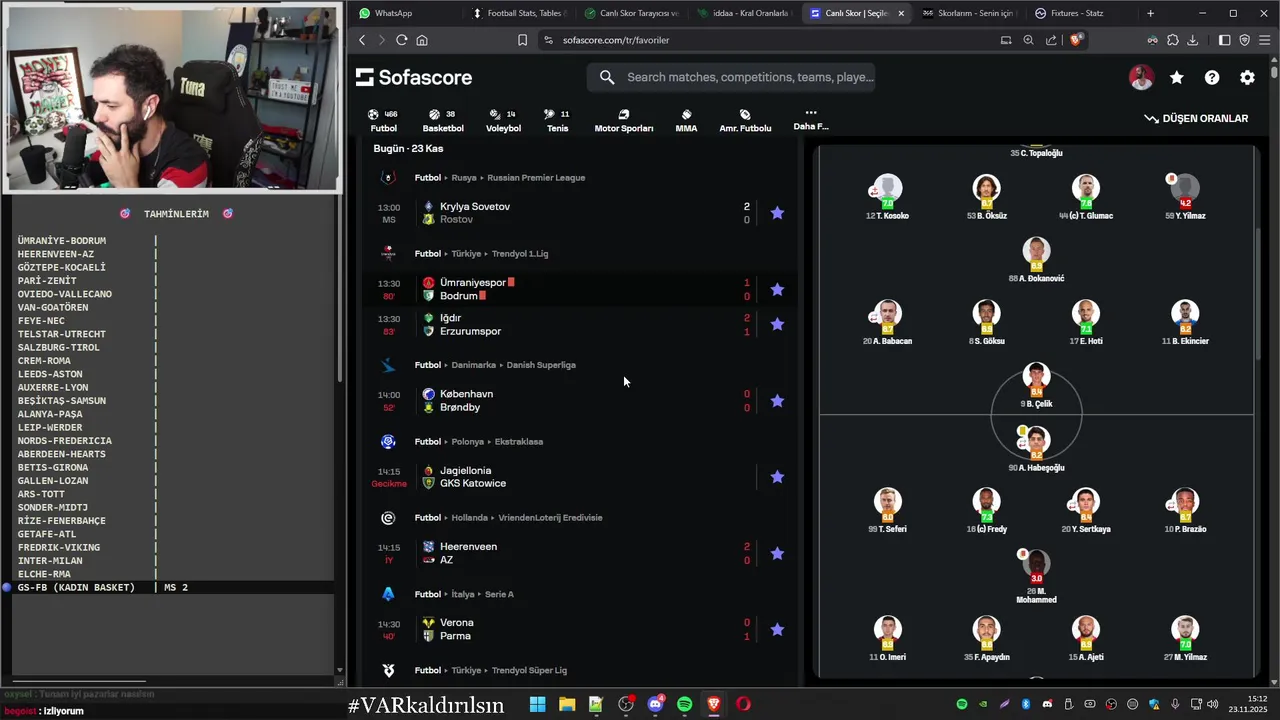The width and height of the screenshot is (1280, 720).
Task: Unfavorite the Verona vs Parma match
Action: tap(777, 630)
